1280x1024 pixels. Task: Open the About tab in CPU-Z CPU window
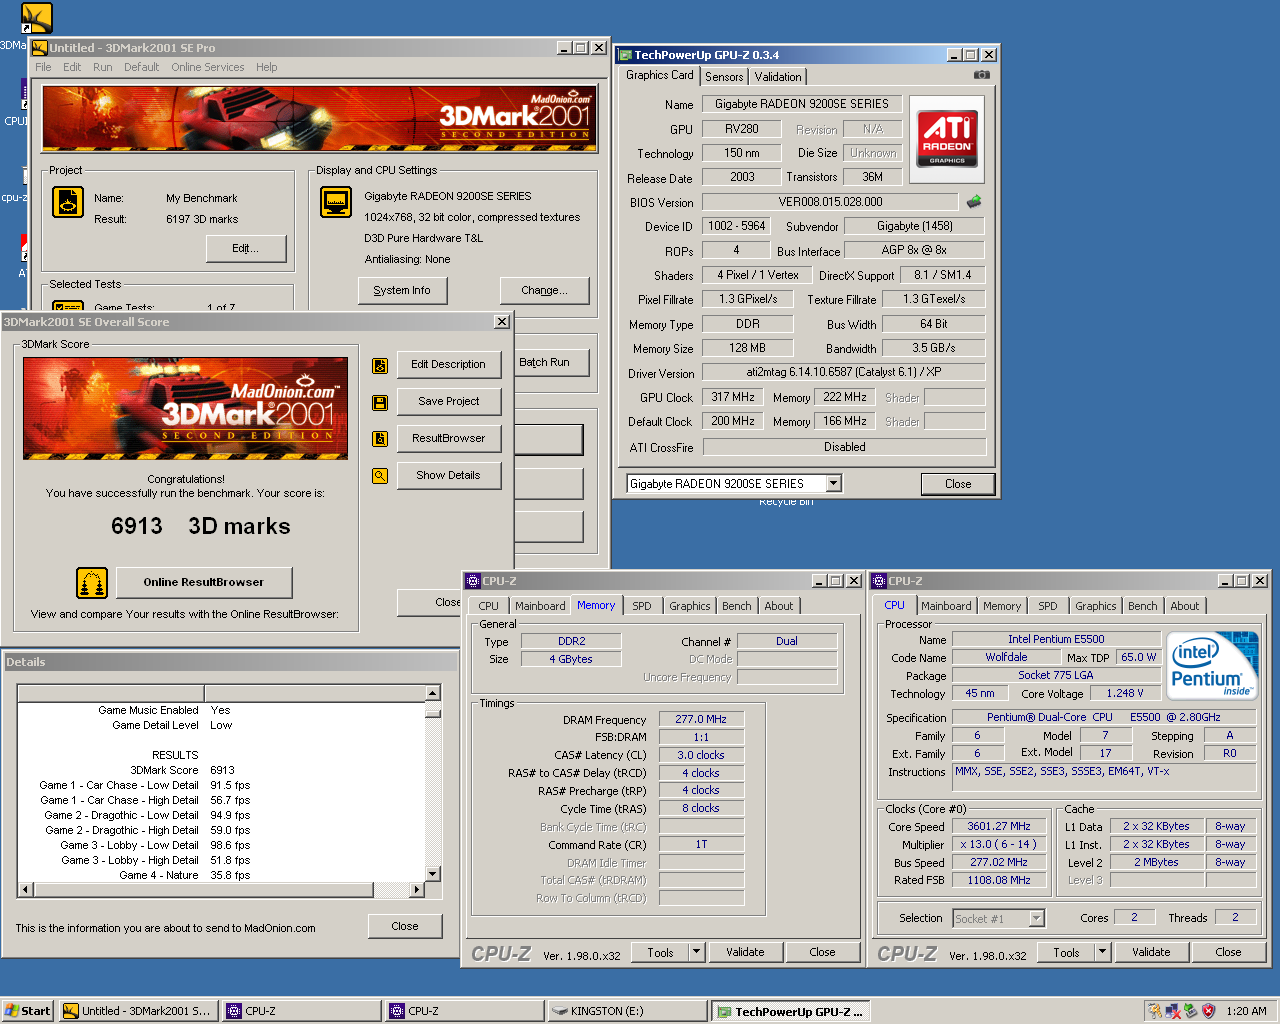(1185, 606)
